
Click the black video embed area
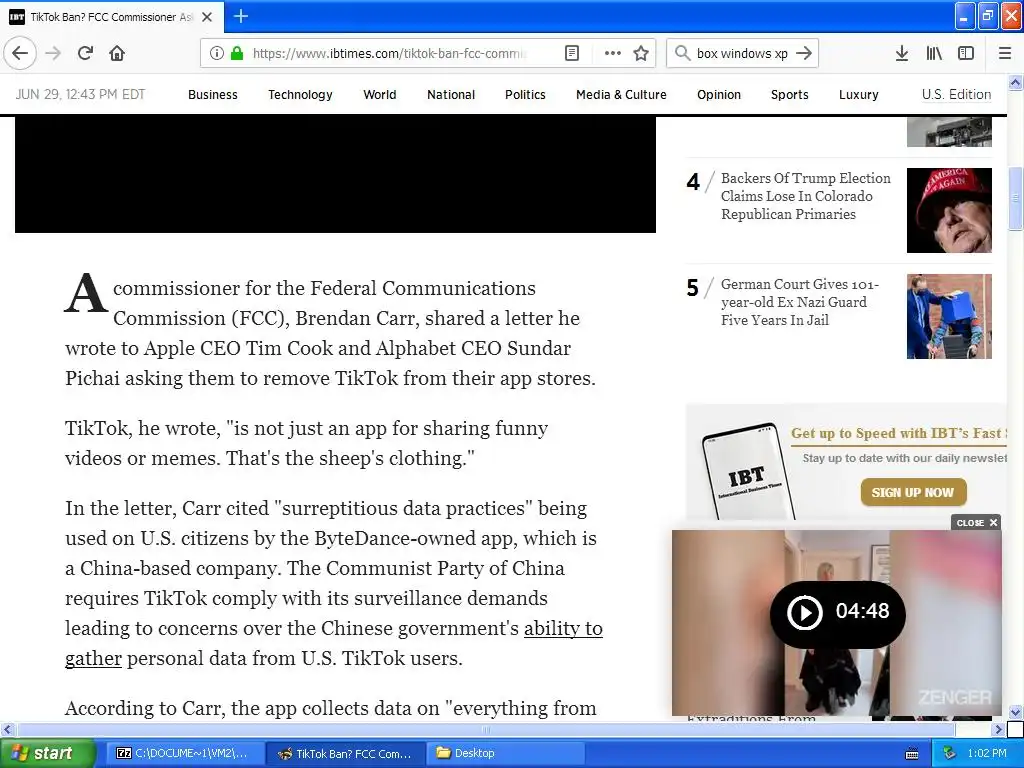(x=335, y=174)
